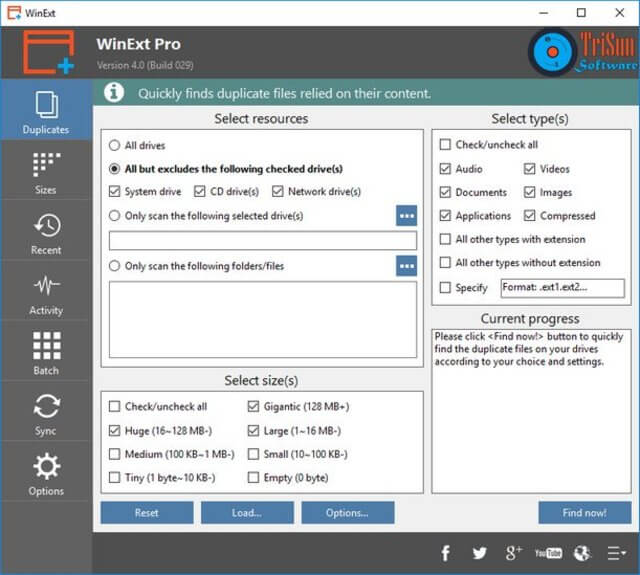This screenshot has width=640, height=575.
Task: Click the WinExt Pro logo icon
Action: click(x=49, y=53)
